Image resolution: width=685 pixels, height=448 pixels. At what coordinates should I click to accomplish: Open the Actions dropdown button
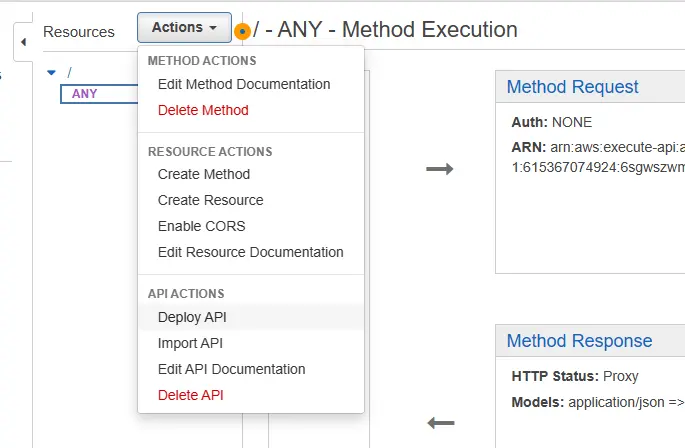pyautogui.click(x=184, y=28)
